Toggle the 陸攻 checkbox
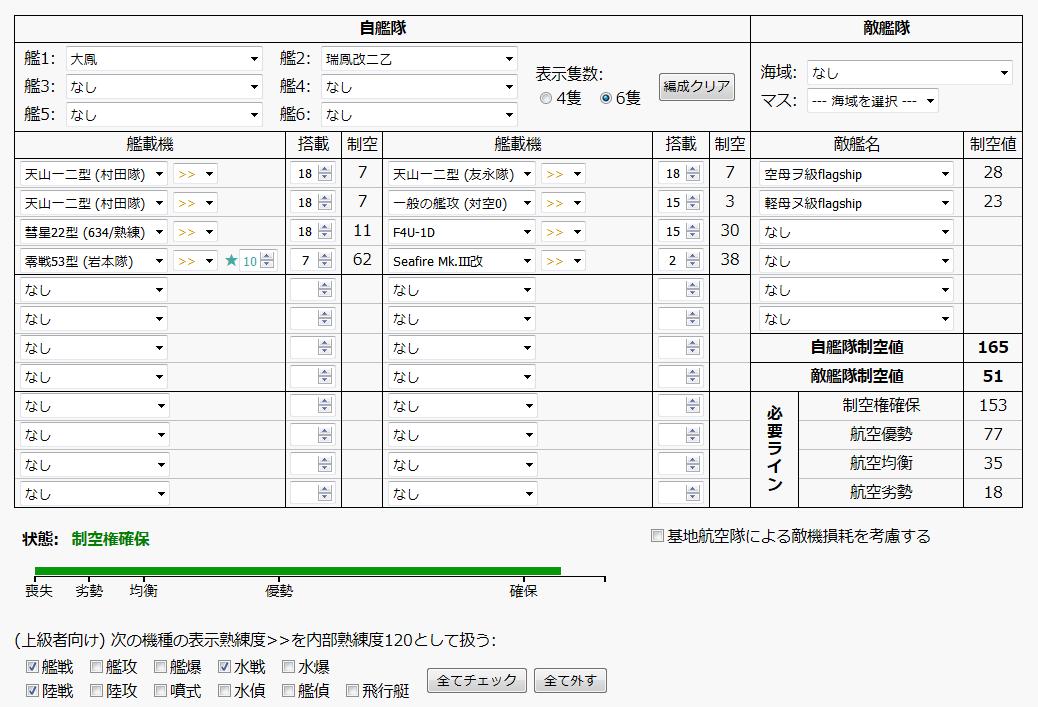The width and height of the screenshot is (1038, 707). click(x=96, y=691)
